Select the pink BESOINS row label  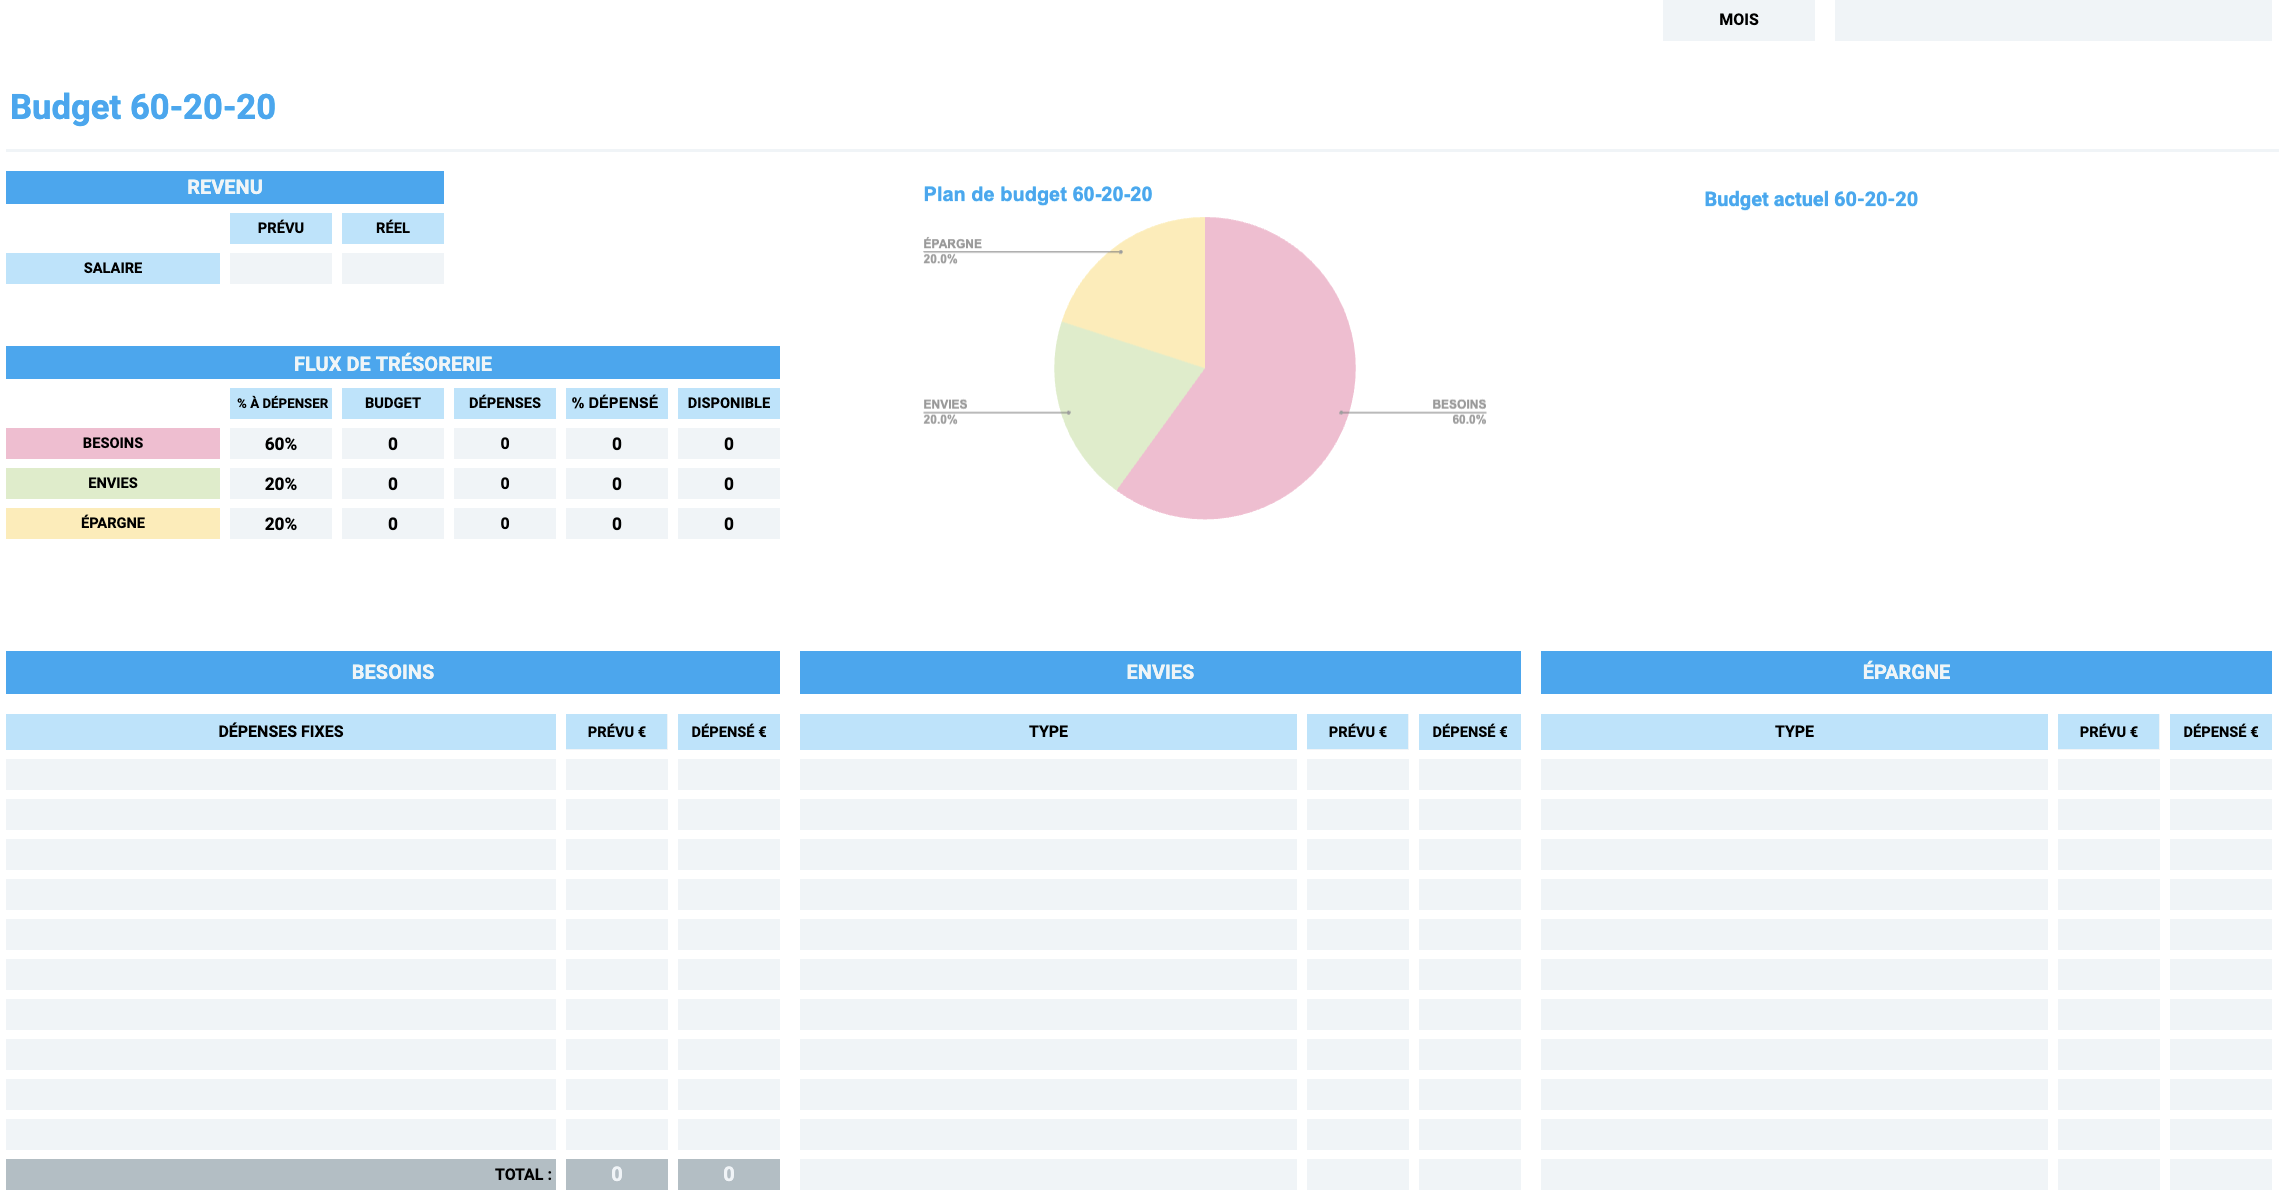point(113,443)
